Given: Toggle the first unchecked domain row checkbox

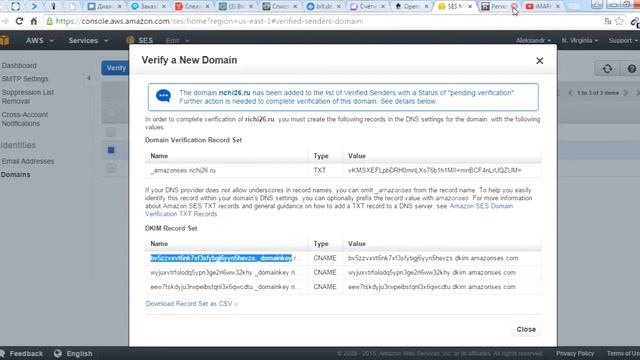Looking at the screenshot, I should (111, 132).
